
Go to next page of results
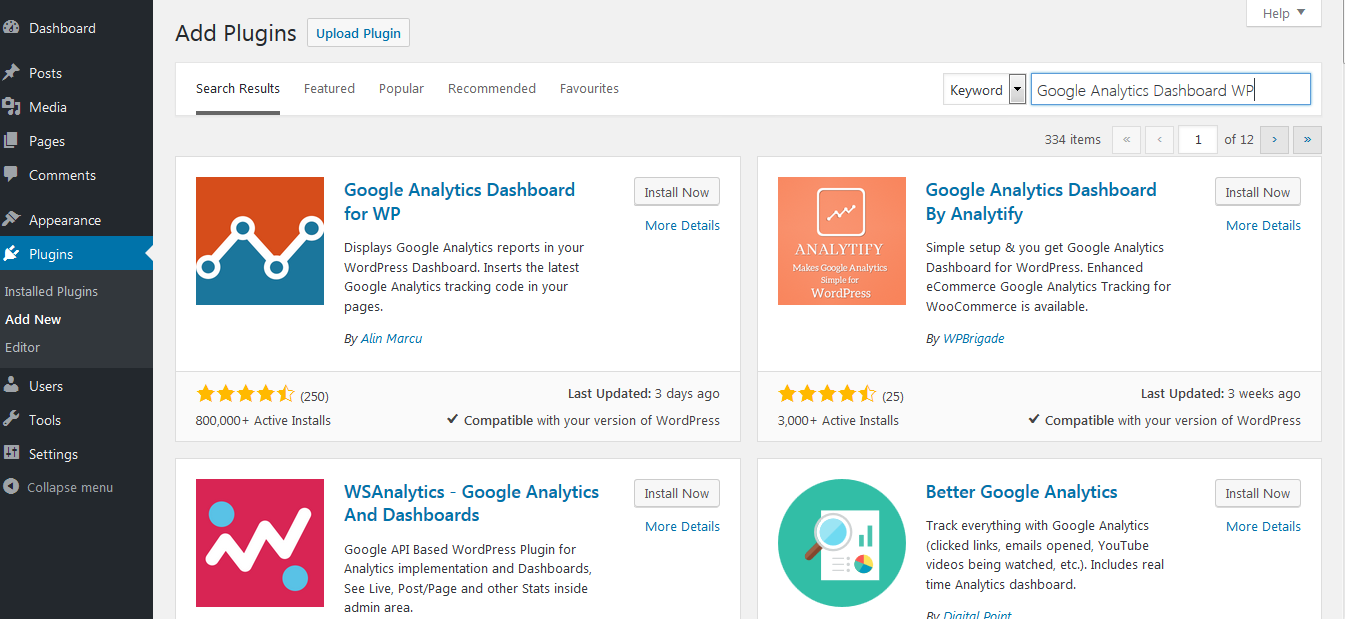point(1274,139)
